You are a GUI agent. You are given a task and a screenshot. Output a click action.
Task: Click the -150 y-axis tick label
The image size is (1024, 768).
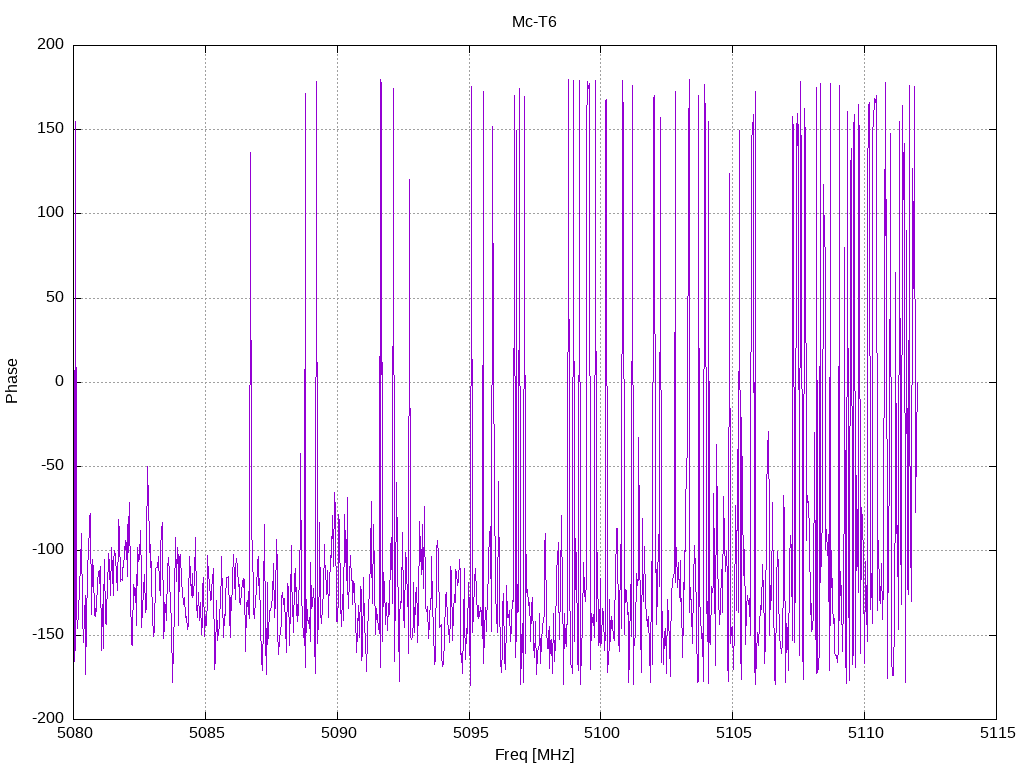[48, 634]
